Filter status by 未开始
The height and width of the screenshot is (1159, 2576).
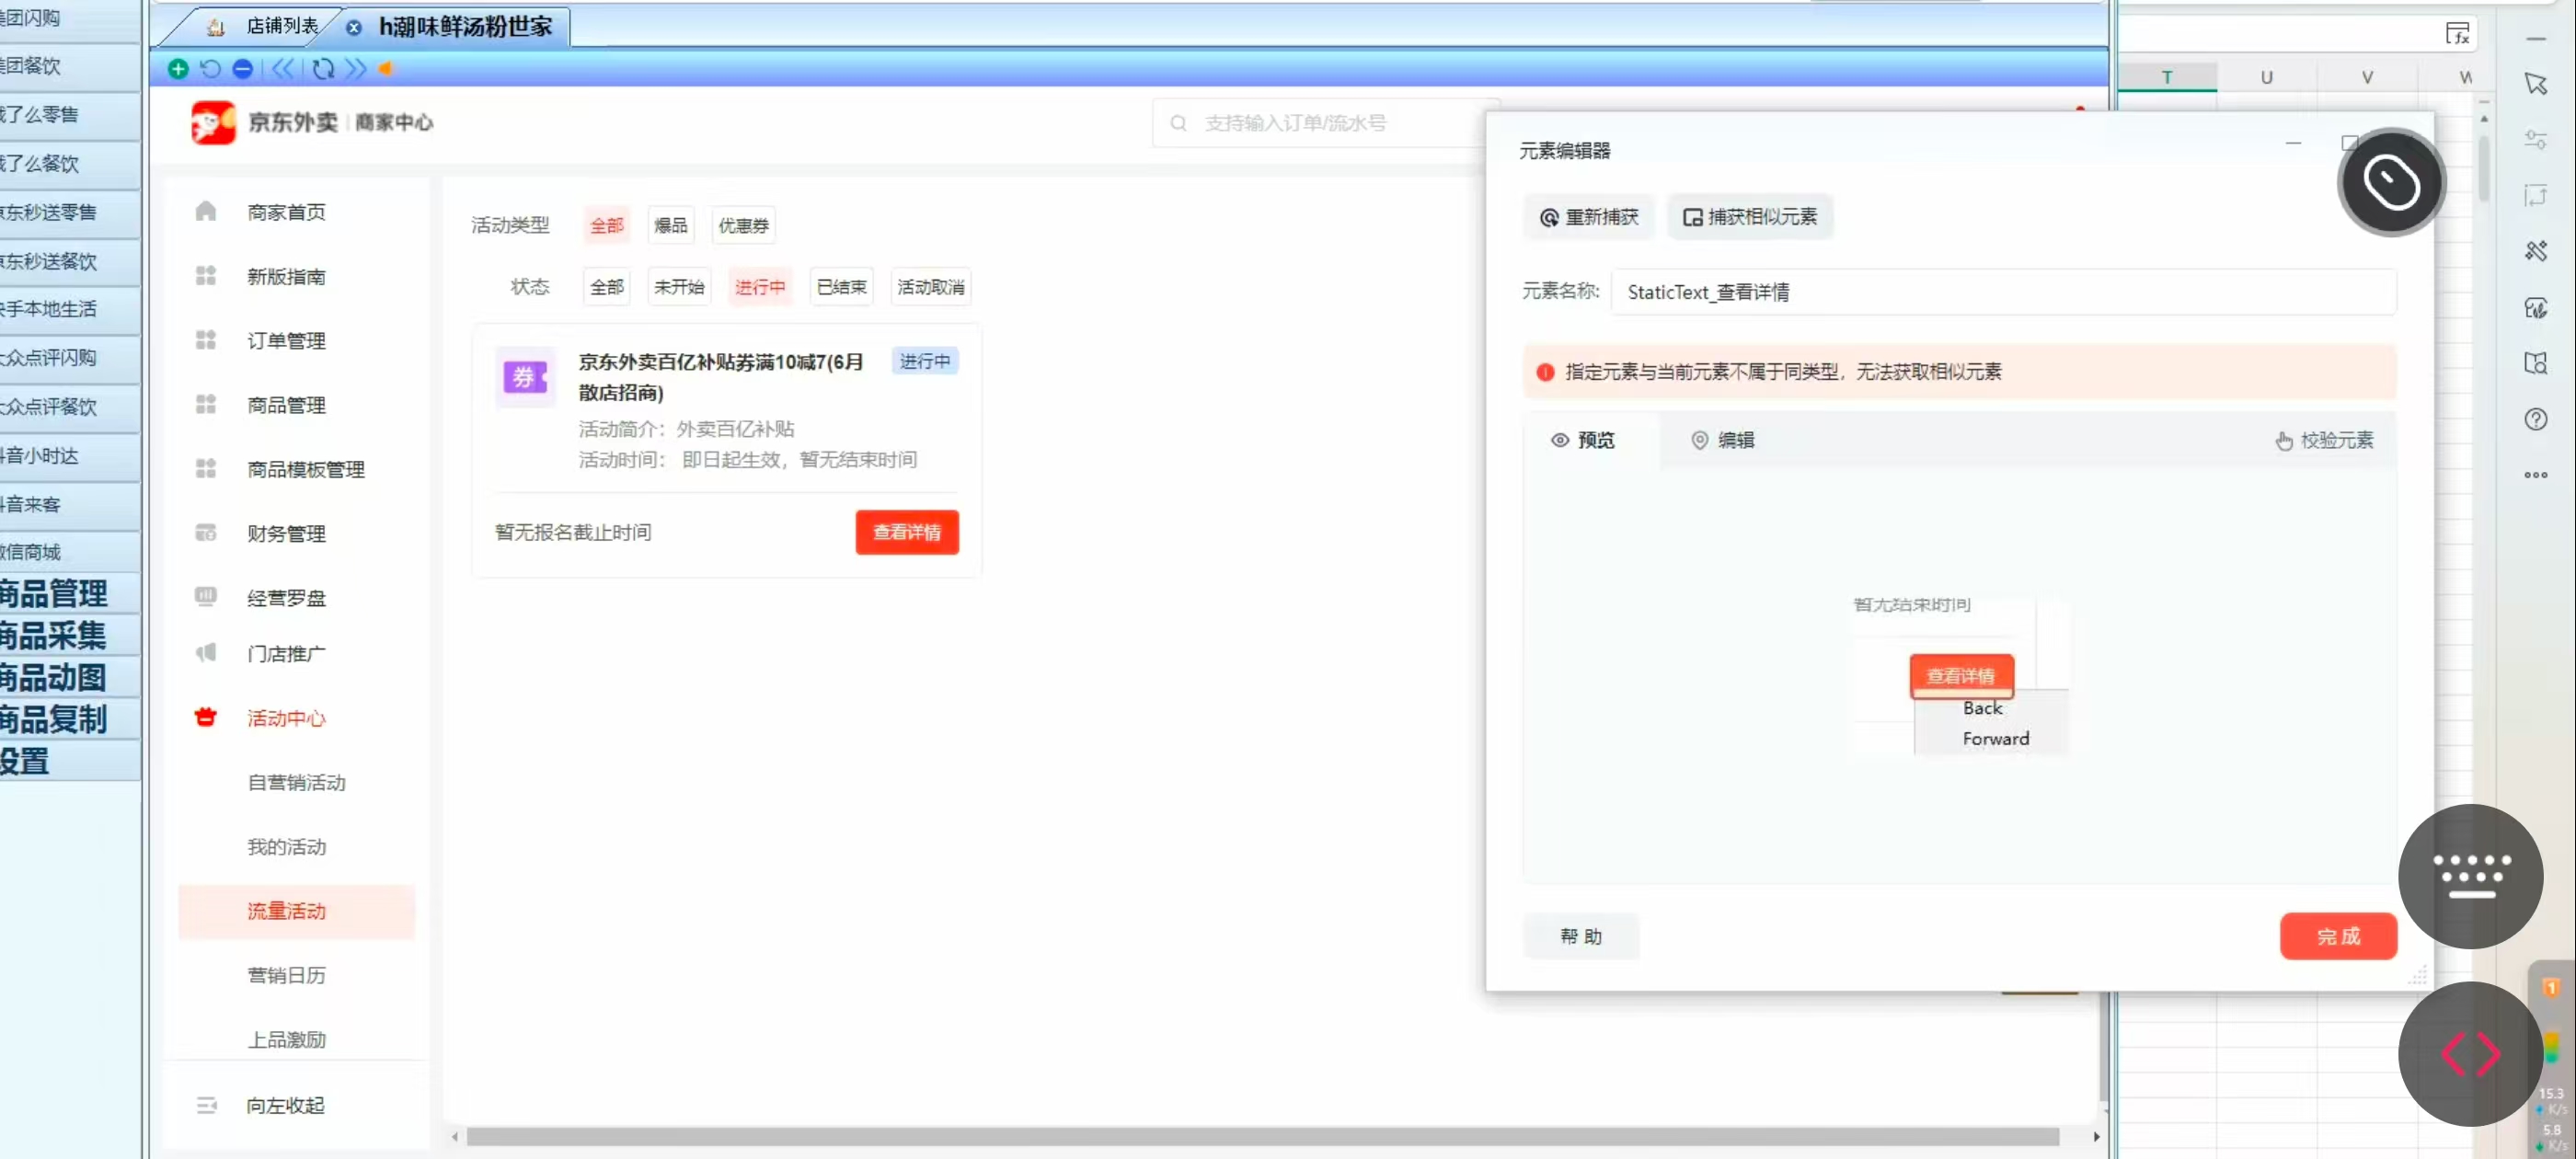(x=679, y=287)
